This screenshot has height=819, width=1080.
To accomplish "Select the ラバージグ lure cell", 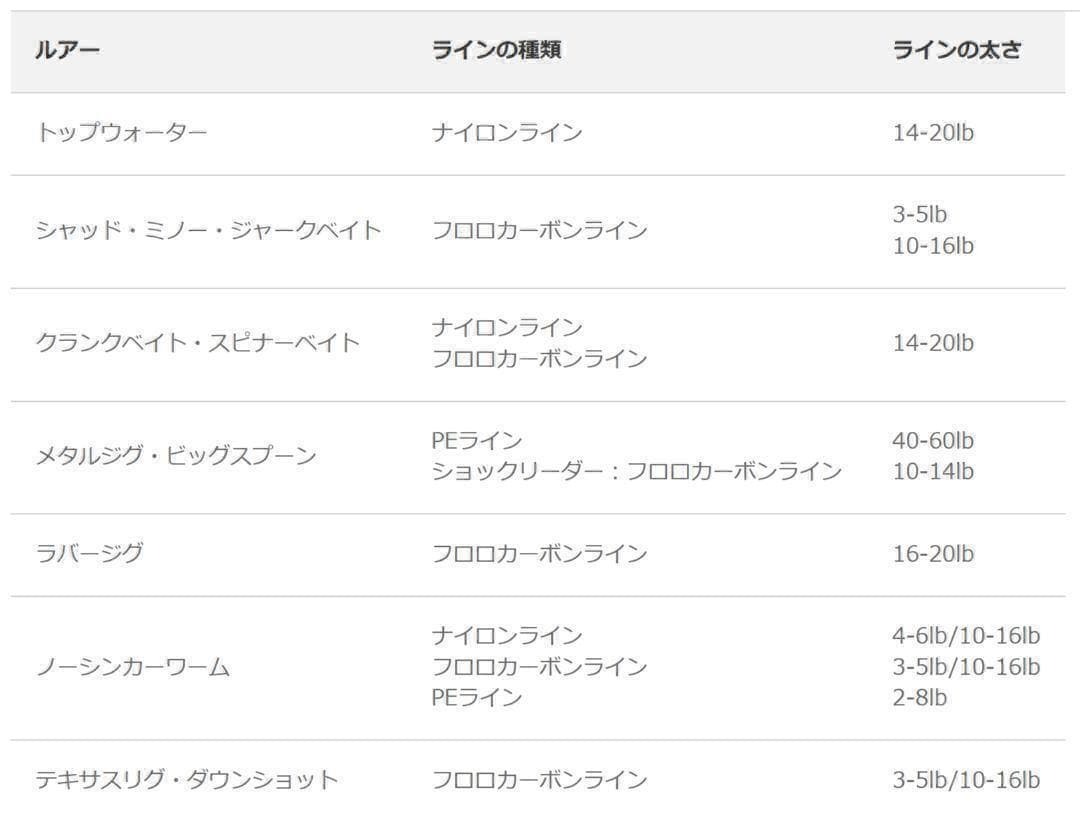I will [89, 553].
